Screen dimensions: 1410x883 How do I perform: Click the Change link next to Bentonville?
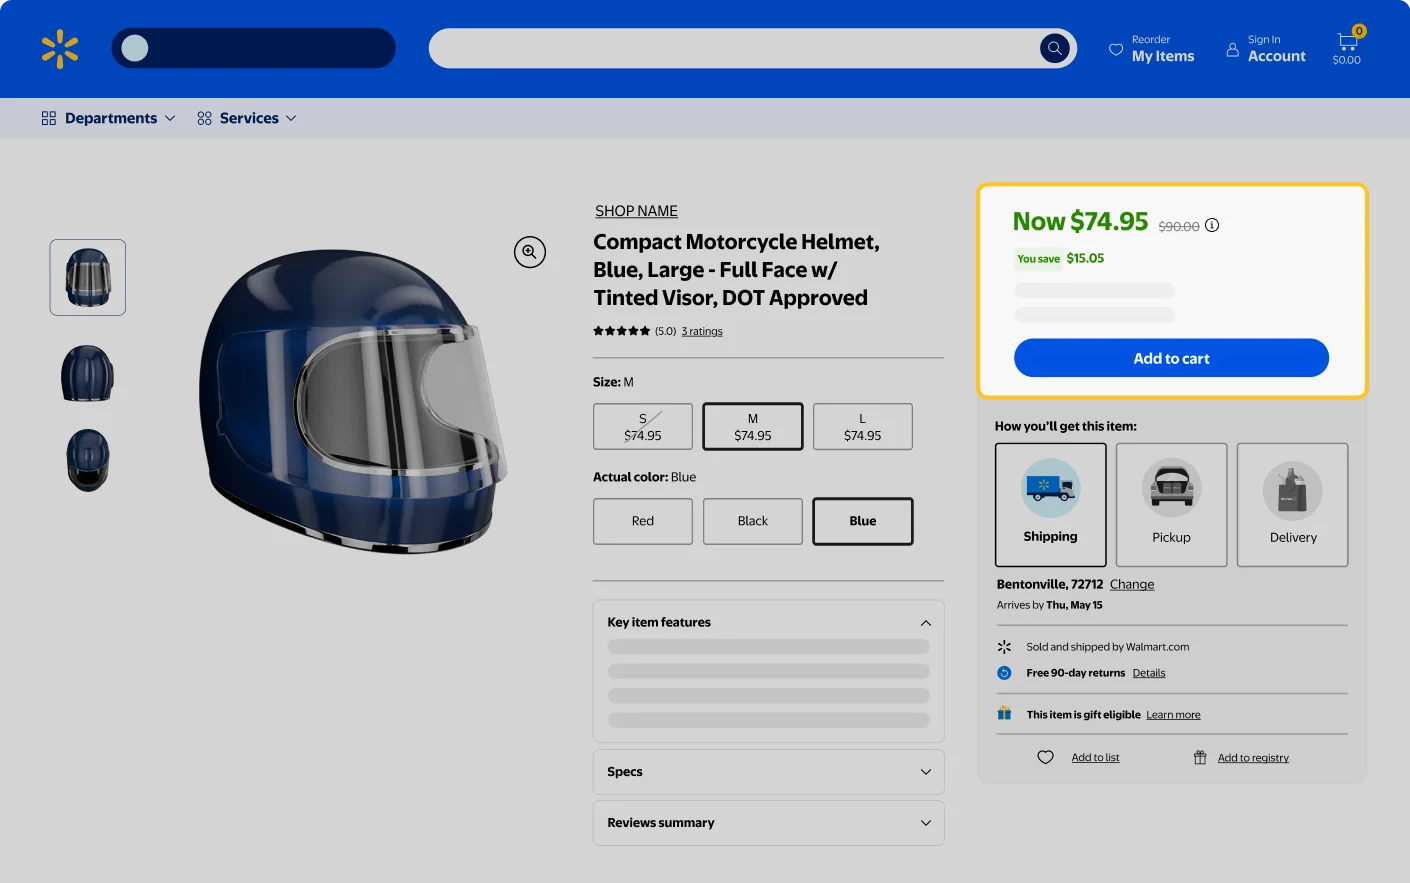(x=1131, y=584)
